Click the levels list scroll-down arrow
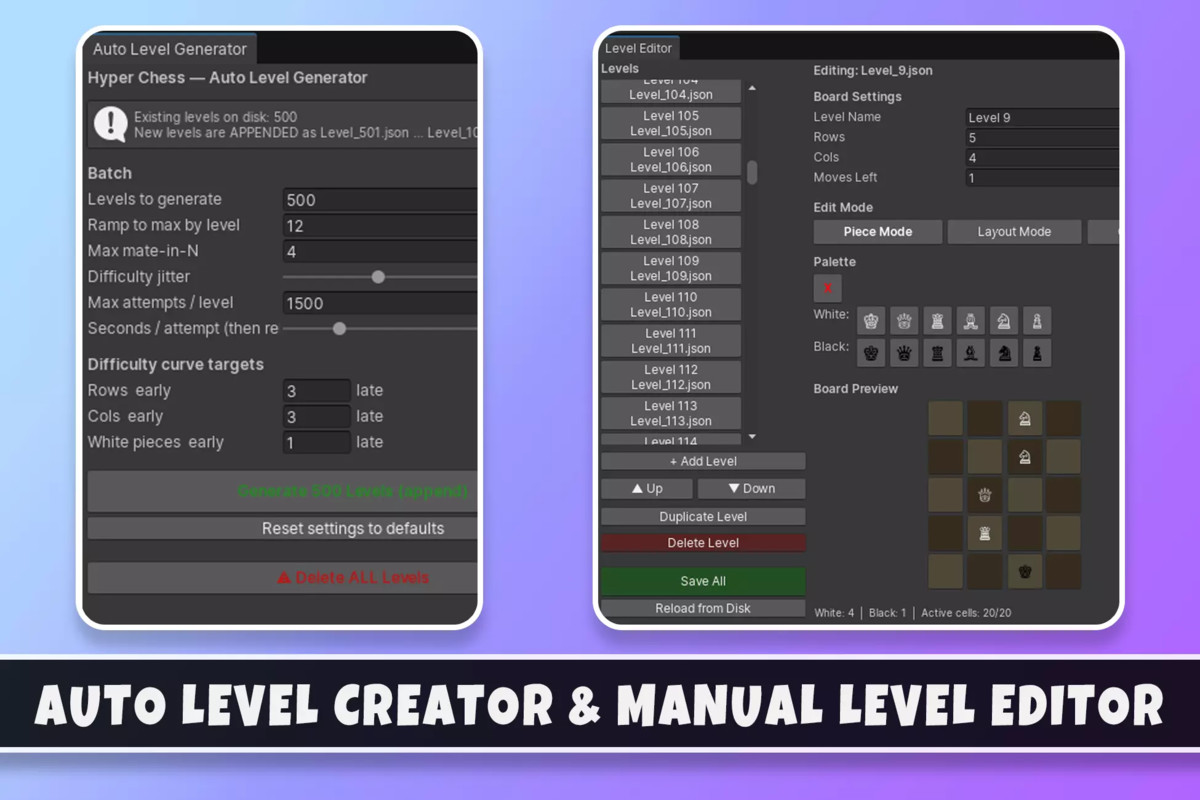Viewport: 1200px width, 800px height. click(x=752, y=437)
